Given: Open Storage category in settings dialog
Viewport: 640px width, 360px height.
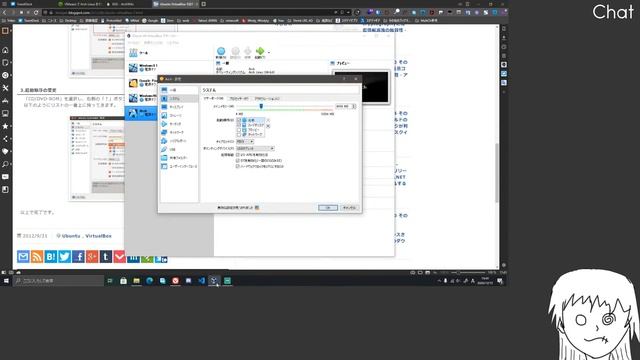Looking at the screenshot, I should 179,116.
